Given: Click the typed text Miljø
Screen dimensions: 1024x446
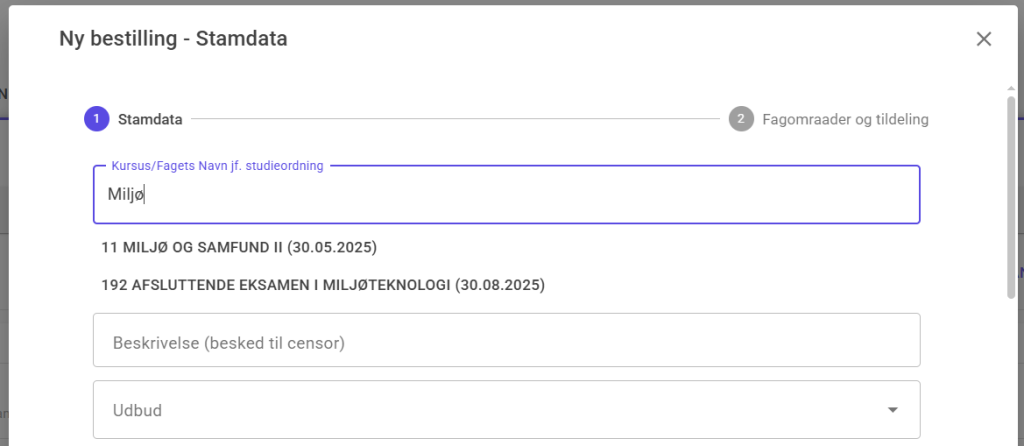Looking at the screenshot, I should tap(127, 194).
